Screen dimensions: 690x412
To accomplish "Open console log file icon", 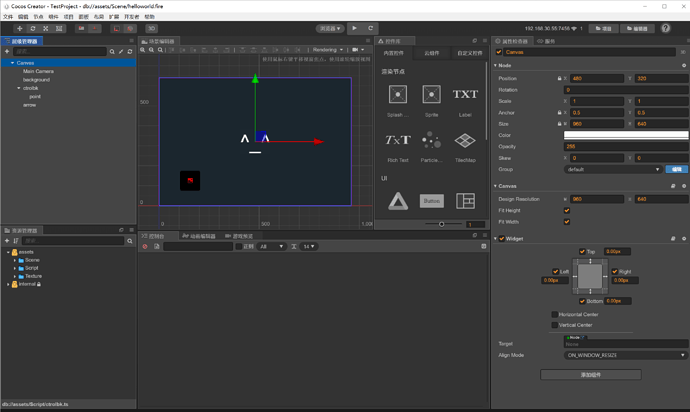I will 157,246.
